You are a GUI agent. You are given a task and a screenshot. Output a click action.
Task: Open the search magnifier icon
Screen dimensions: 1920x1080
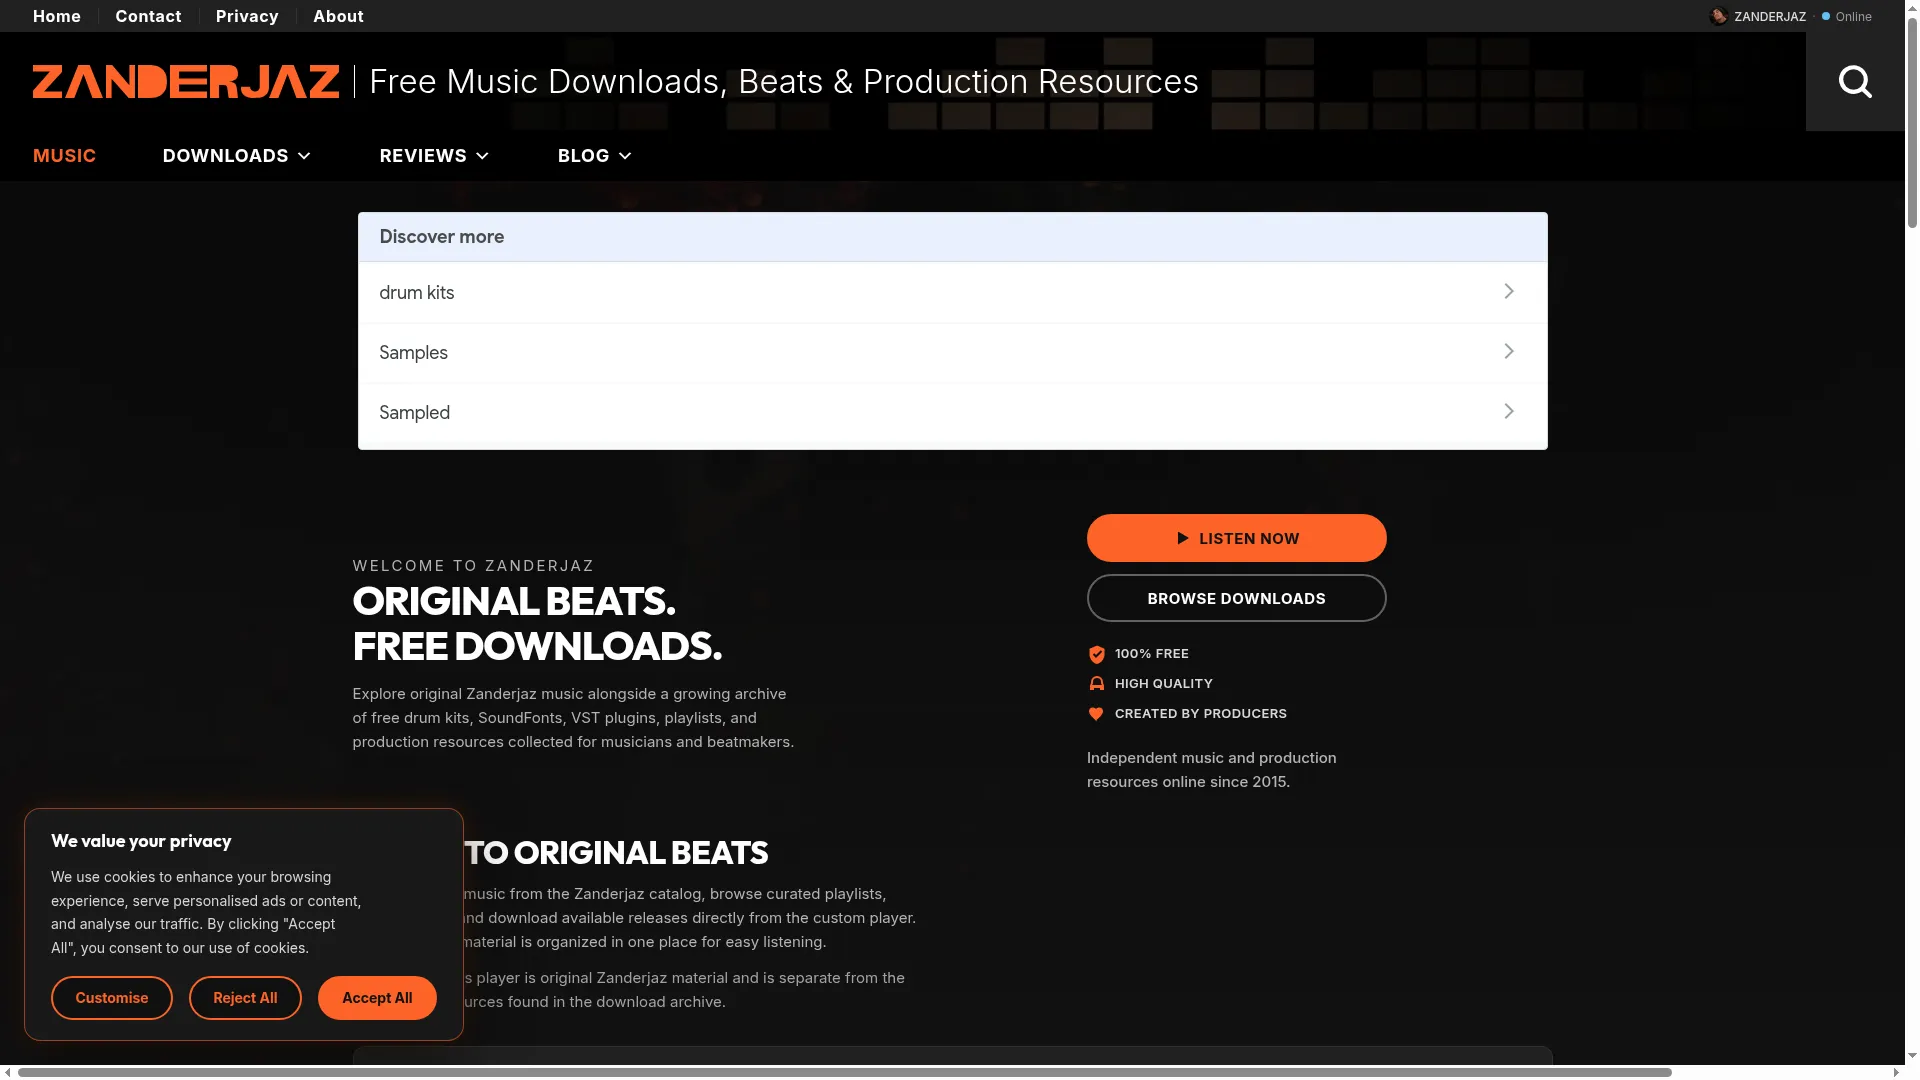click(1855, 81)
